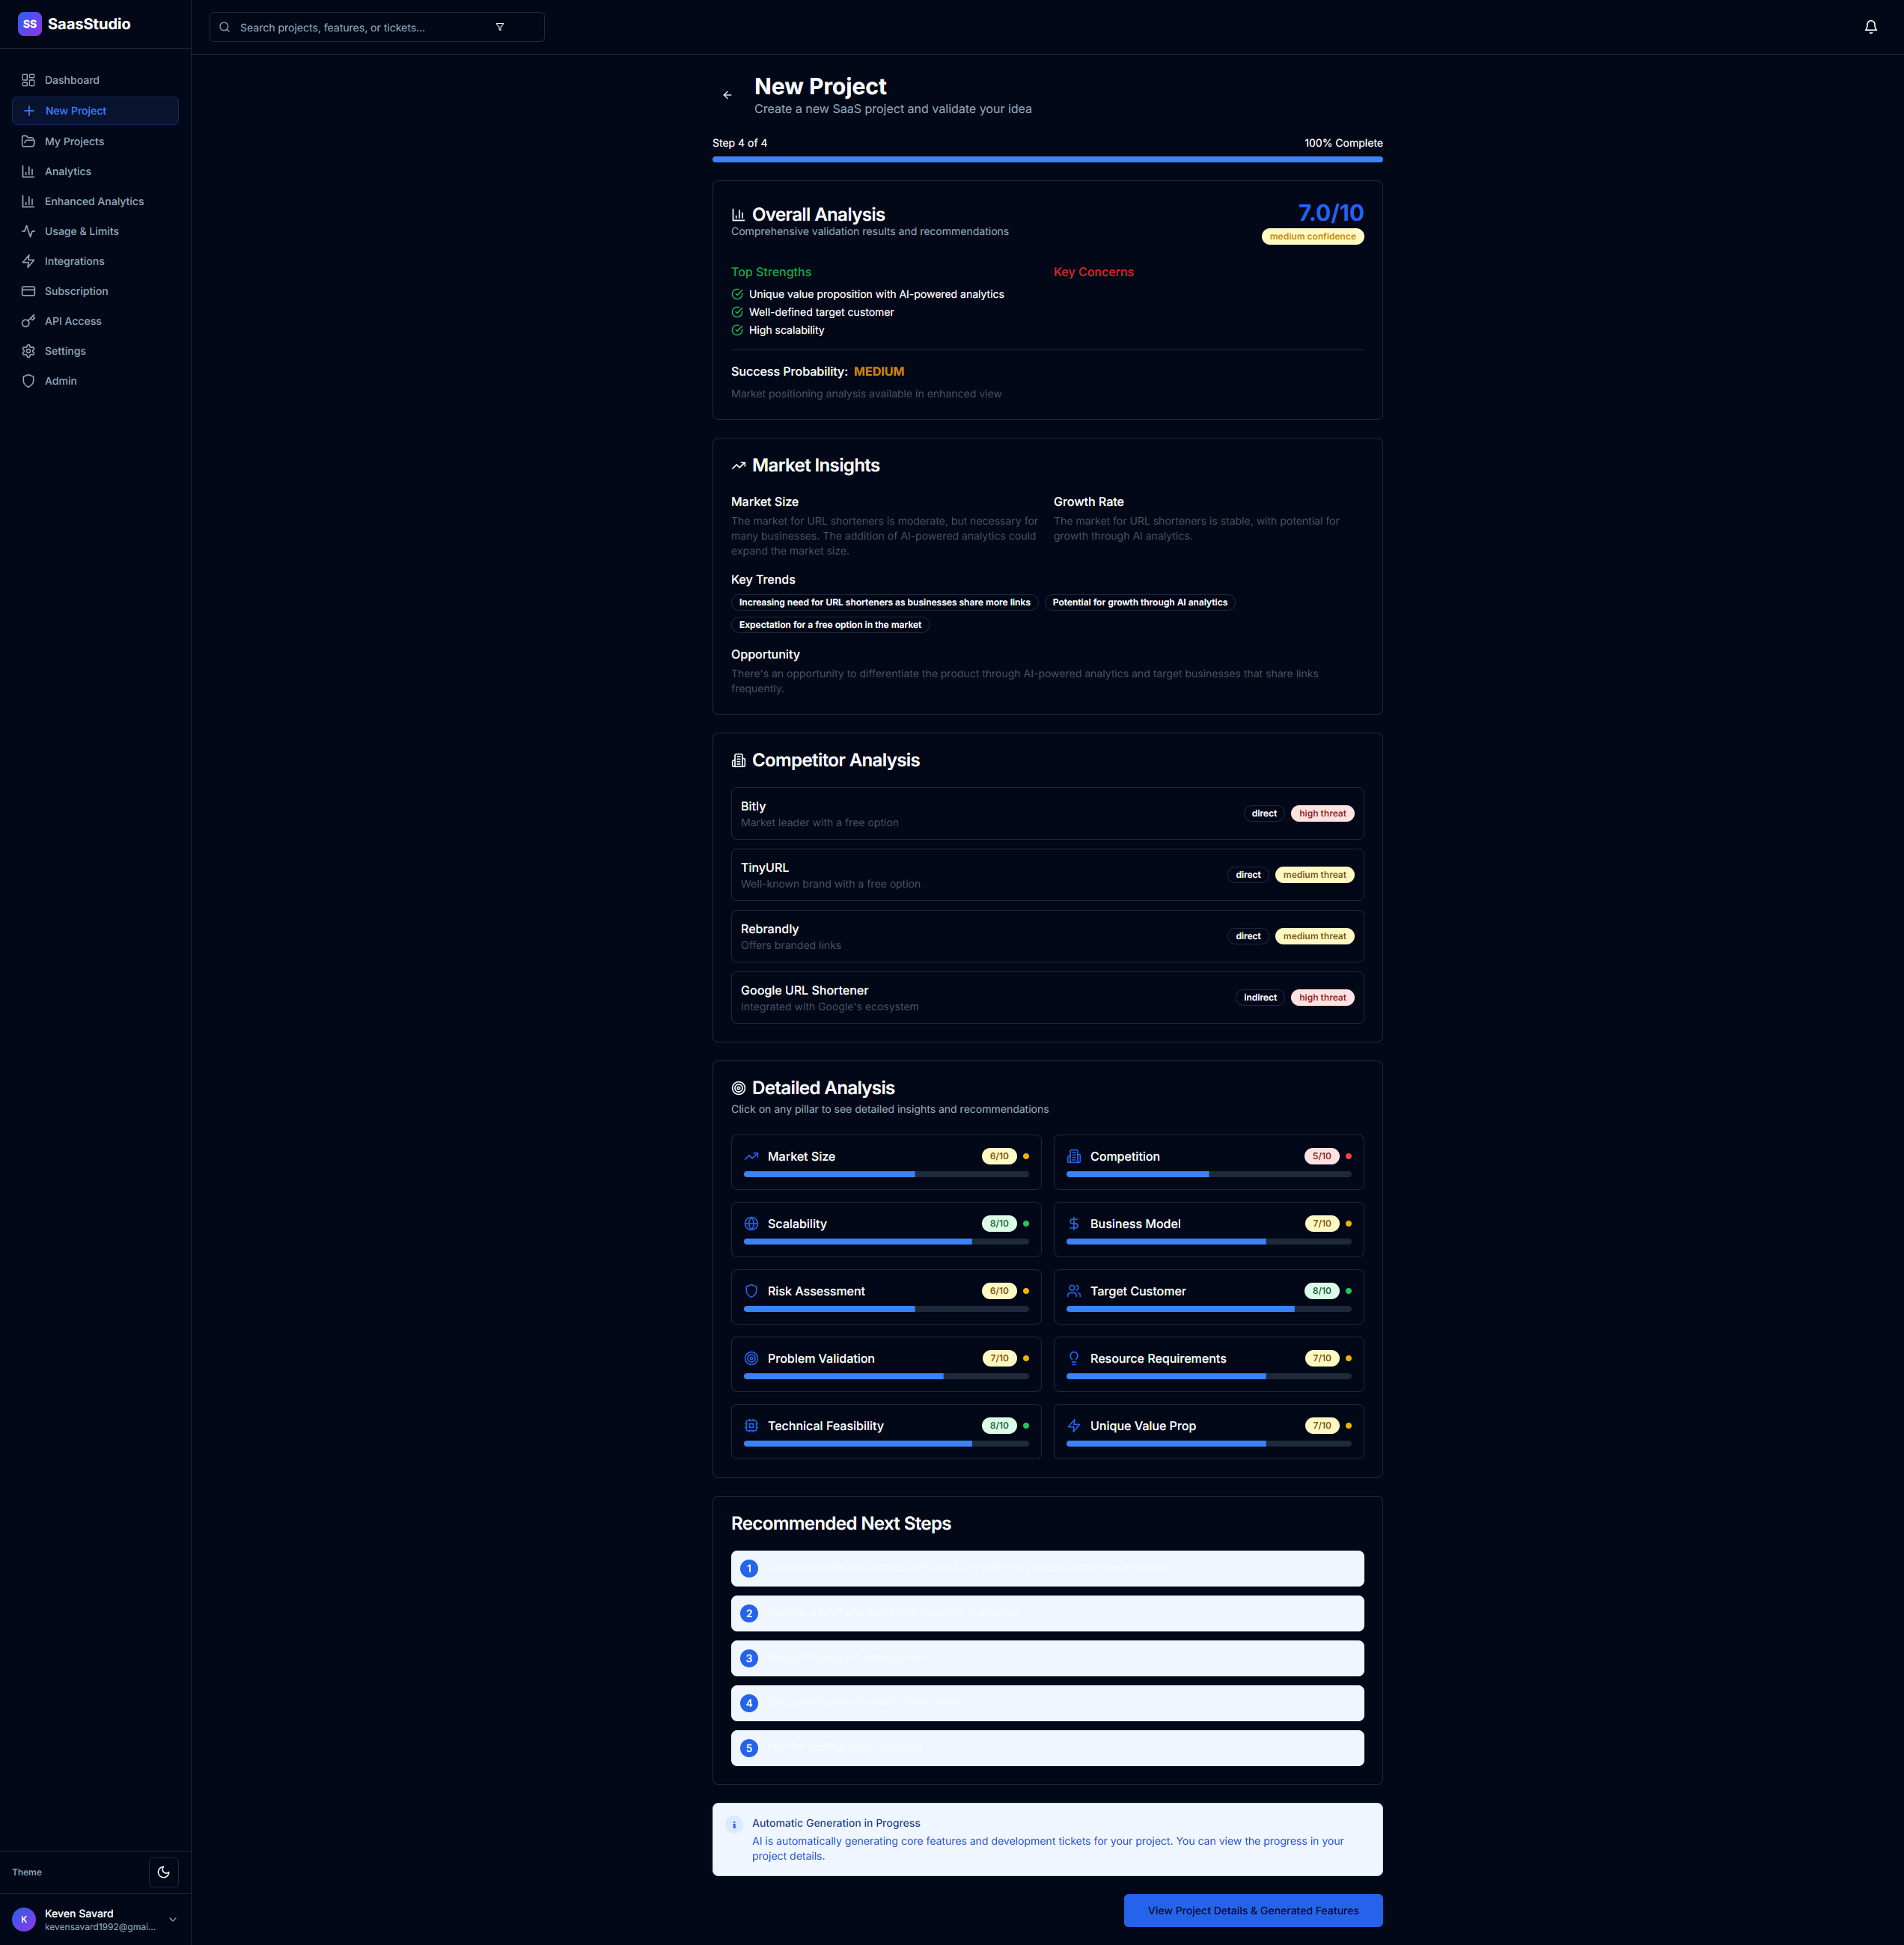Viewport: 1904px width, 1945px height.
Task: Open the Subscription page
Action: pyautogui.click(x=76, y=291)
